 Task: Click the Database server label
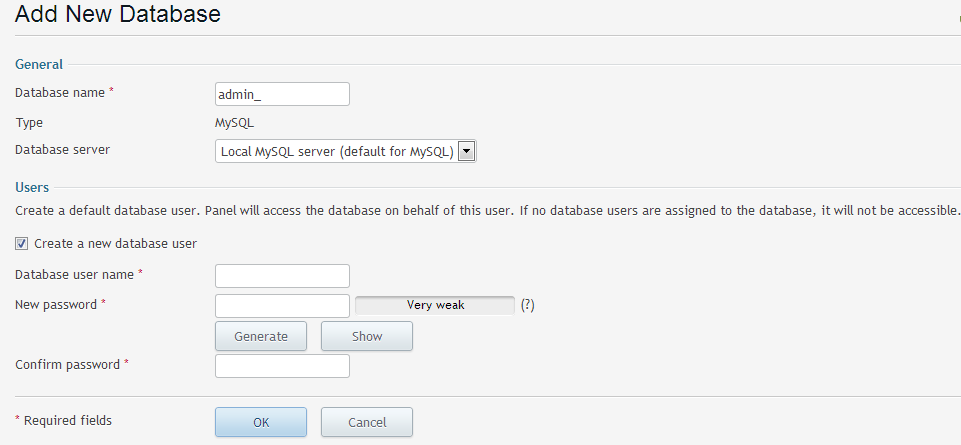tap(63, 150)
